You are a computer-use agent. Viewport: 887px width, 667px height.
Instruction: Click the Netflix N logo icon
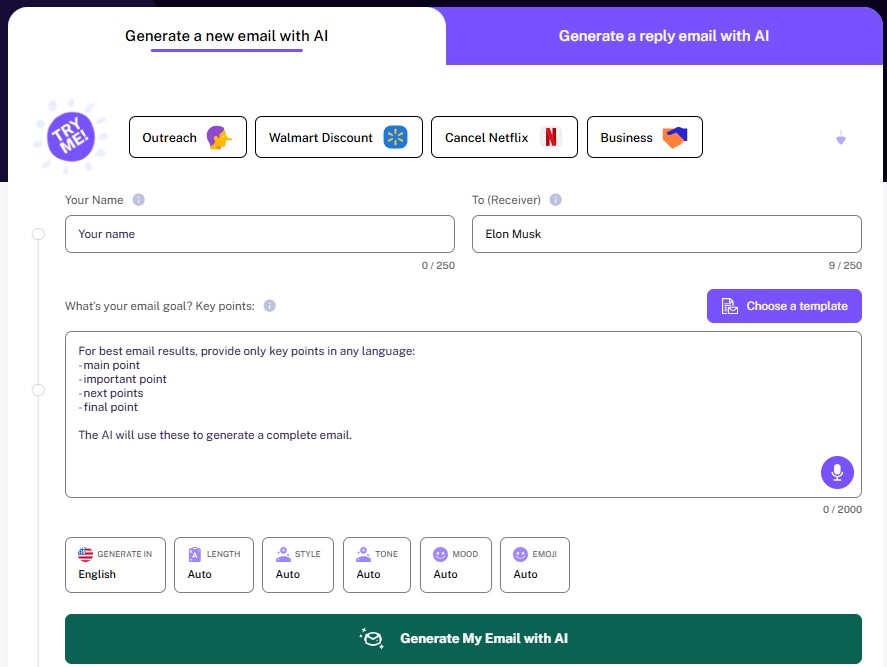click(550, 137)
